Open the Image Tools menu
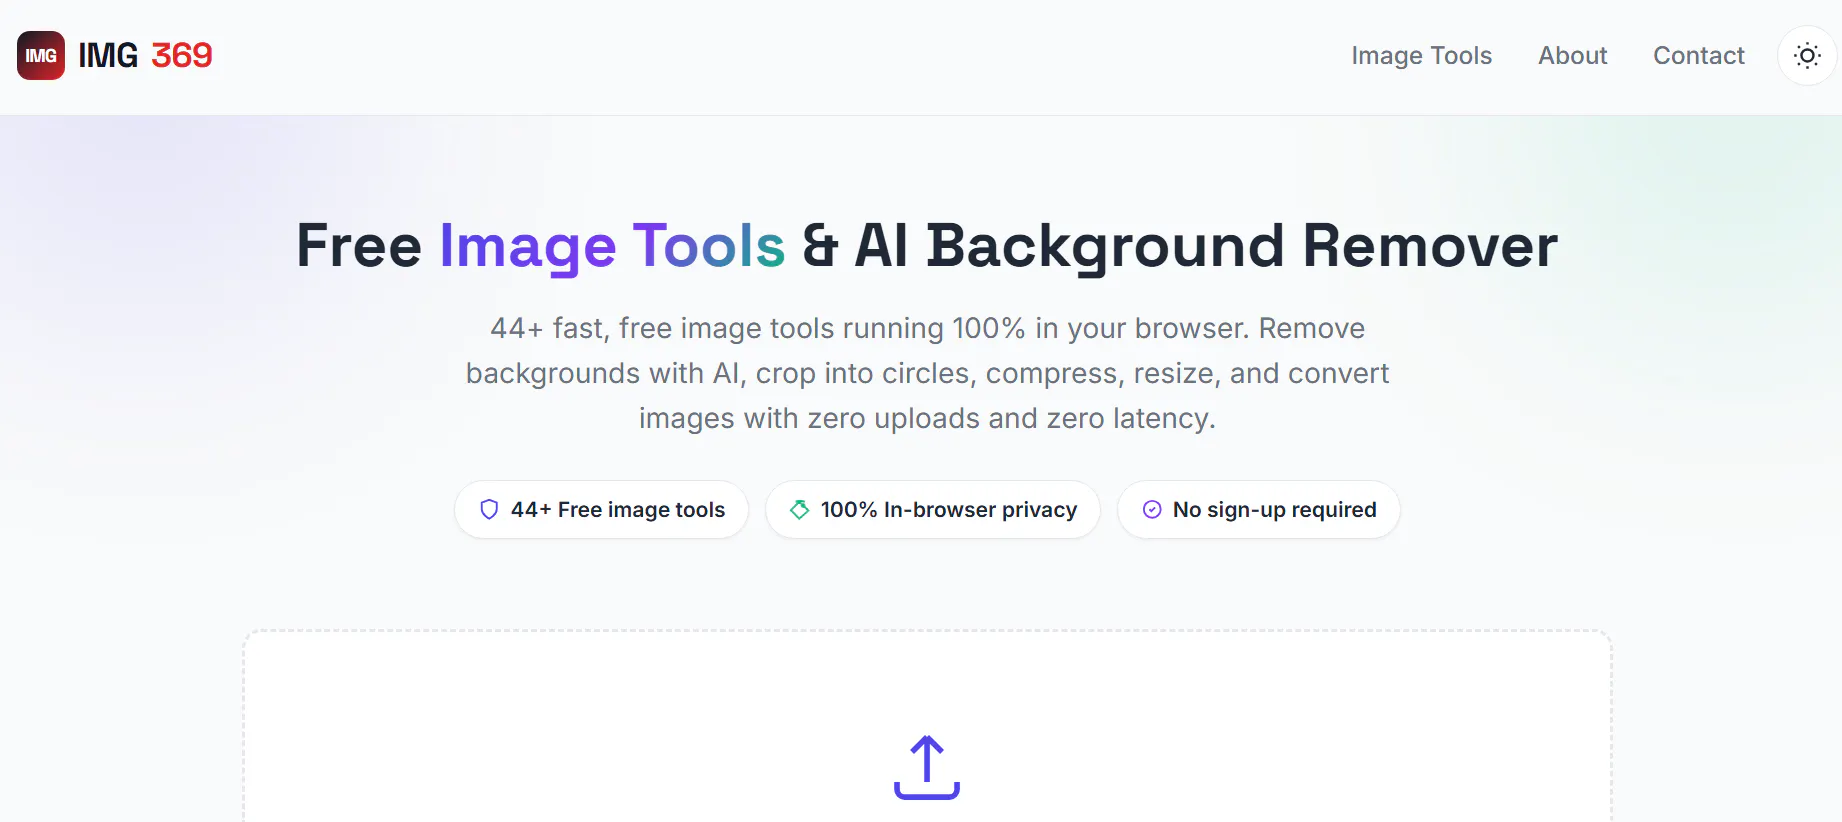 [1421, 56]
